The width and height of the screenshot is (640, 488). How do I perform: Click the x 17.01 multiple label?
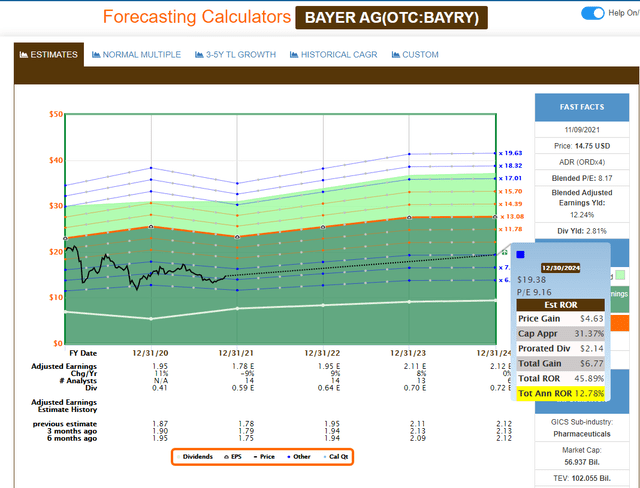(510, 178)
